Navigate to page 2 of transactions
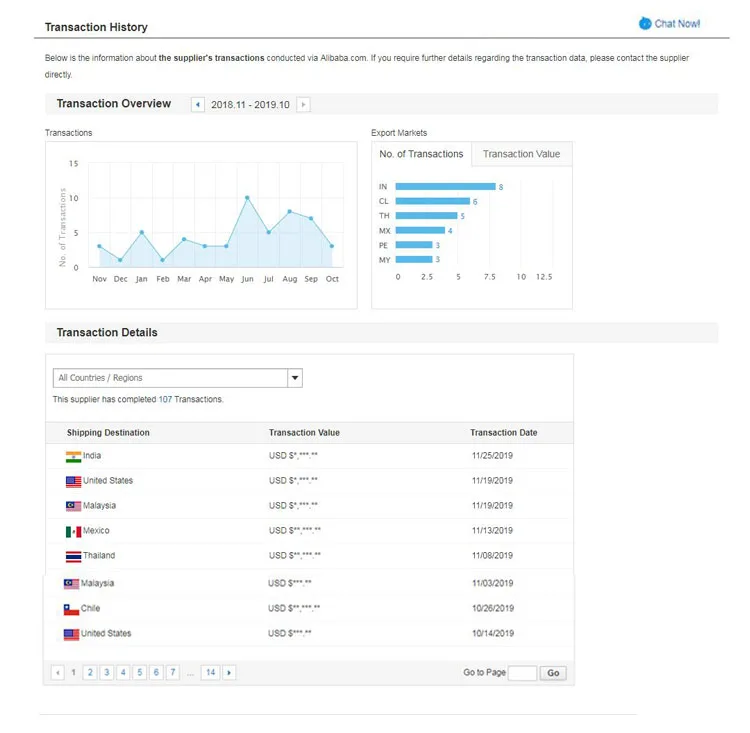The image size is (750, 733). 90,673
